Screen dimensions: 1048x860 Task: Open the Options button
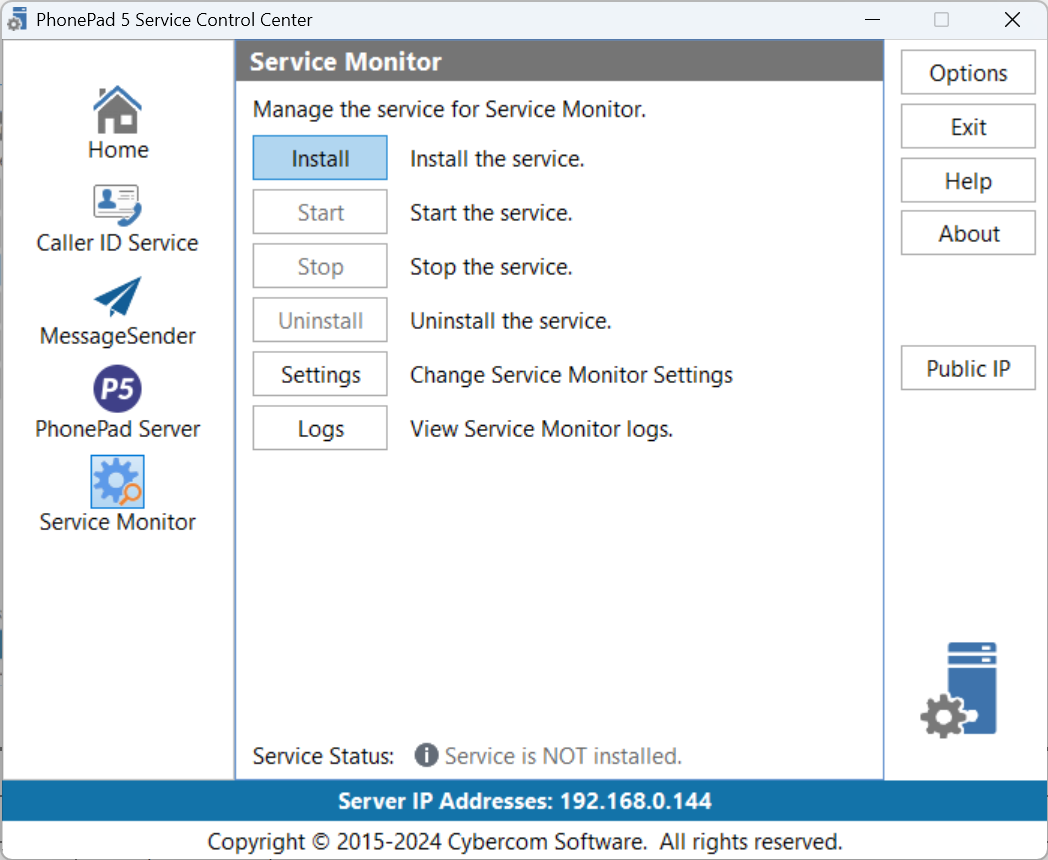coord(968,72)
